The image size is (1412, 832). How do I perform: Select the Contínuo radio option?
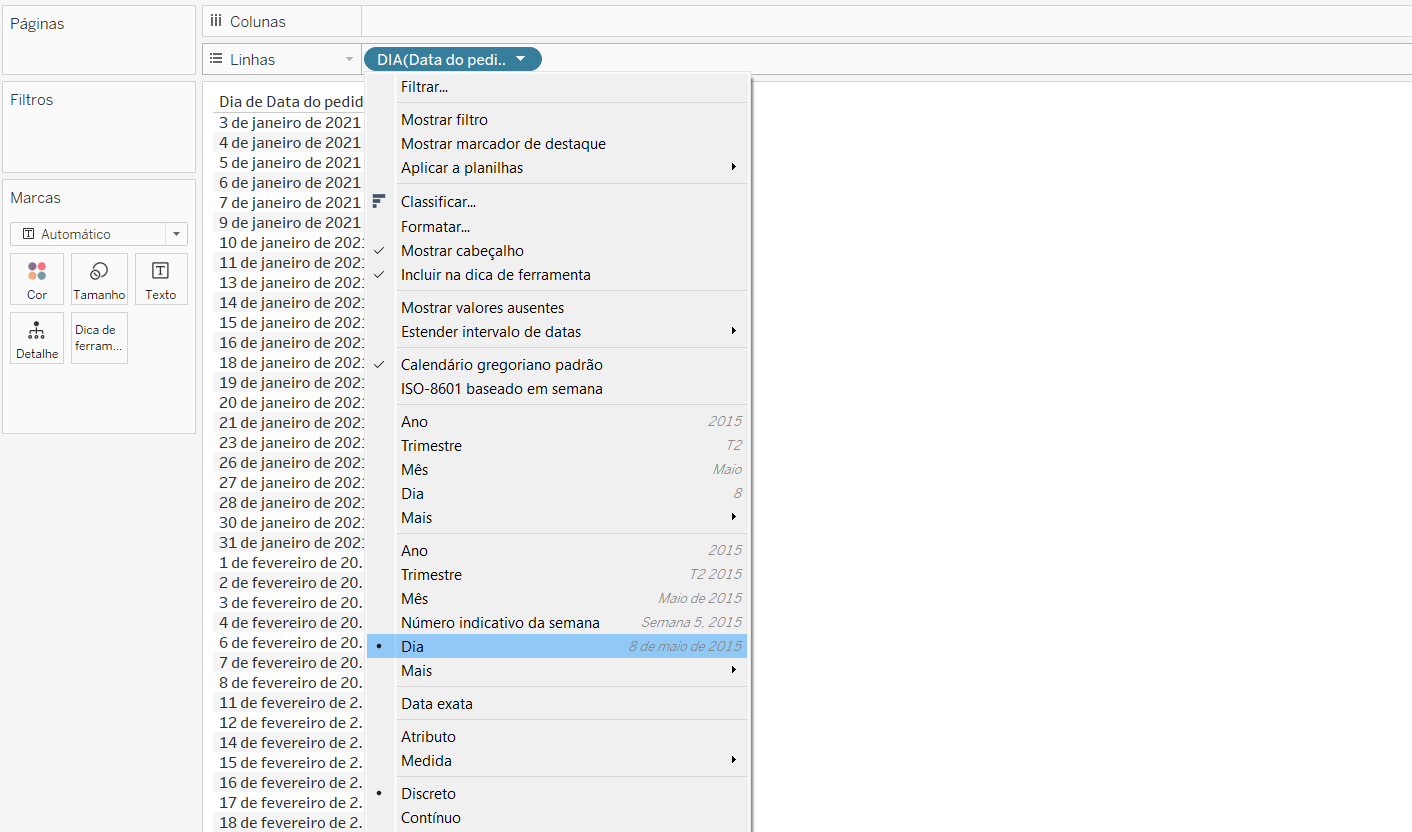(430, 818)
